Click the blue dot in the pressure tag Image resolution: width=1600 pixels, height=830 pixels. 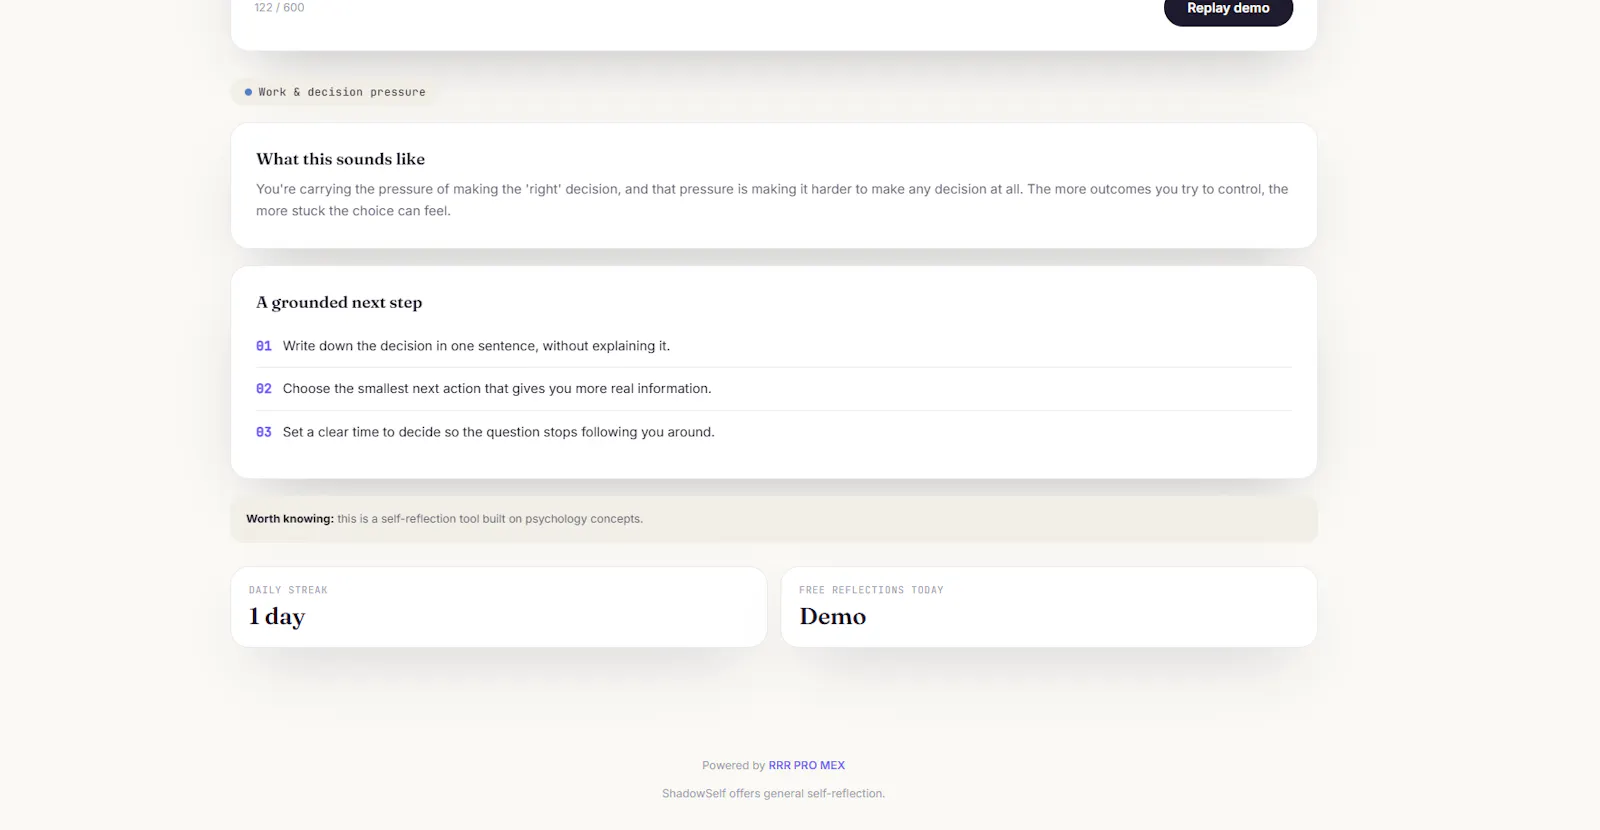click(248, 92)
